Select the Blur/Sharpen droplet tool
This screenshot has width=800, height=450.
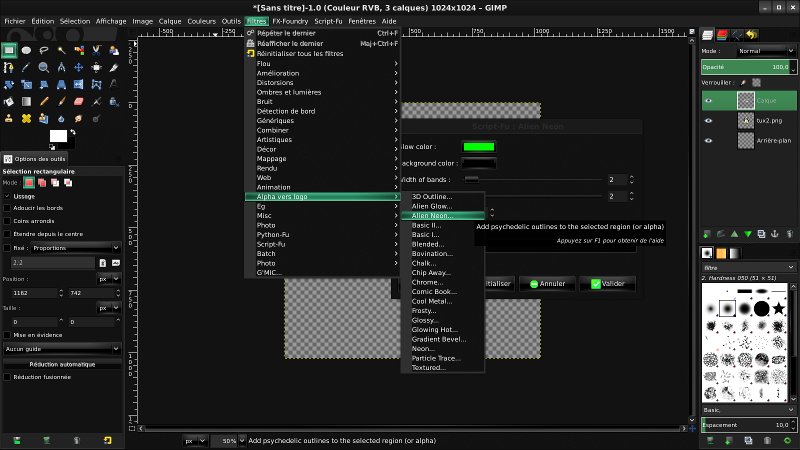(61, 118)
